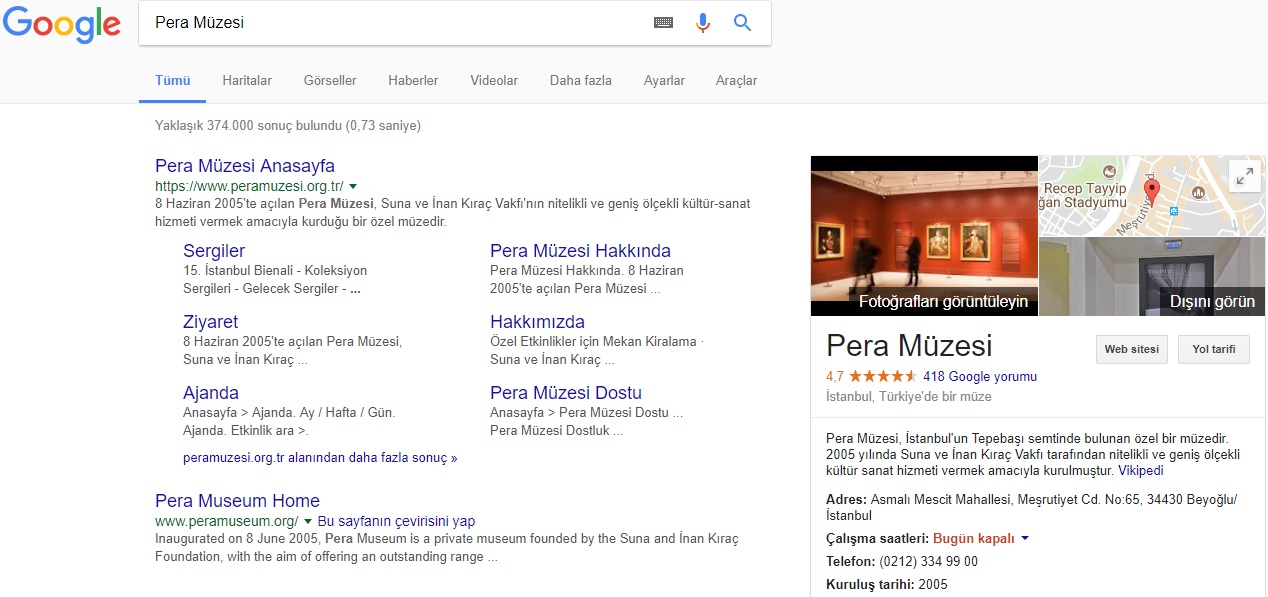Open the Pera Müzesi Dostu sitelink
The height and width of the screenshot is (597, 1268).
pyautogui.click(x=566, y=393)
